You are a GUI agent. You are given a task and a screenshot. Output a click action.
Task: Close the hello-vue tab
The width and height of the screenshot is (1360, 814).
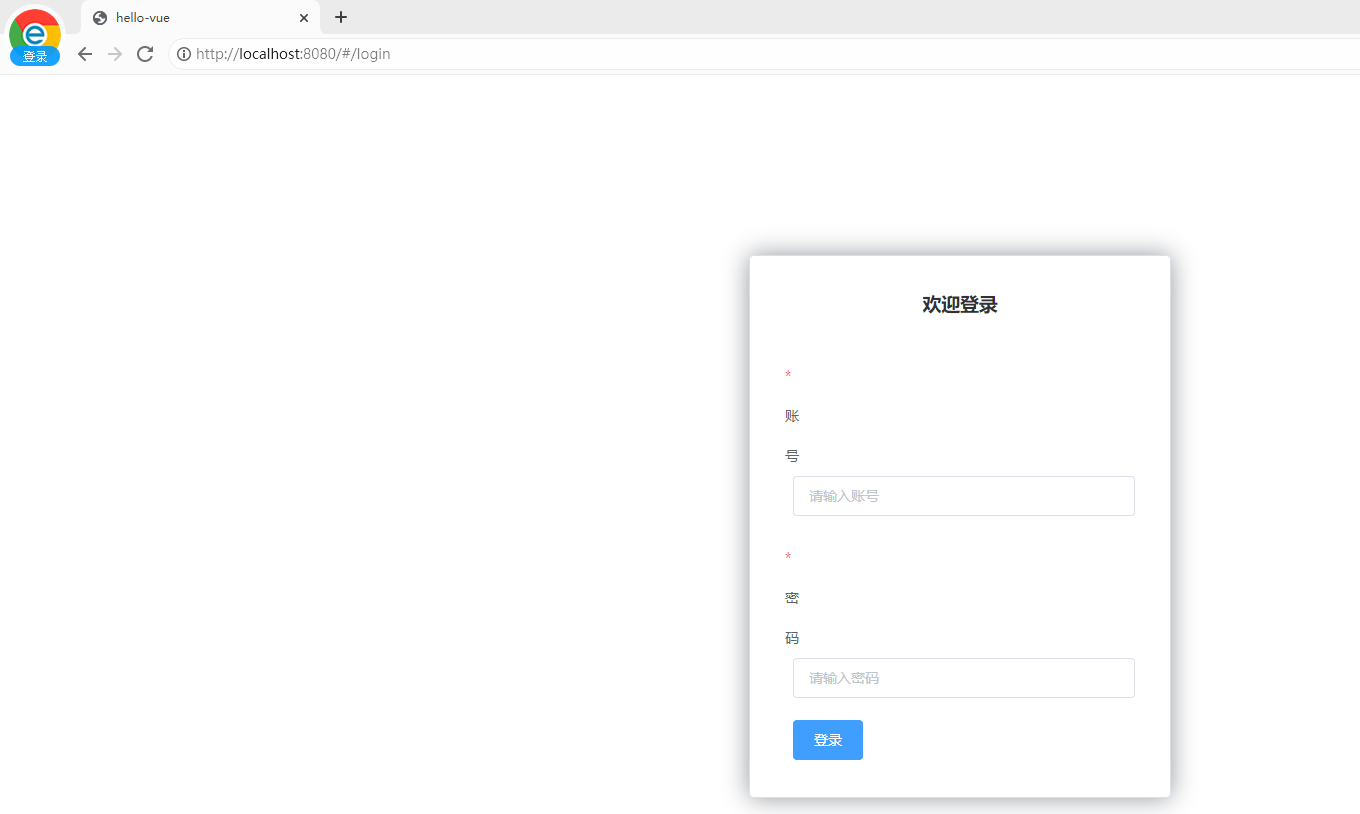click(x=304, y=17)
